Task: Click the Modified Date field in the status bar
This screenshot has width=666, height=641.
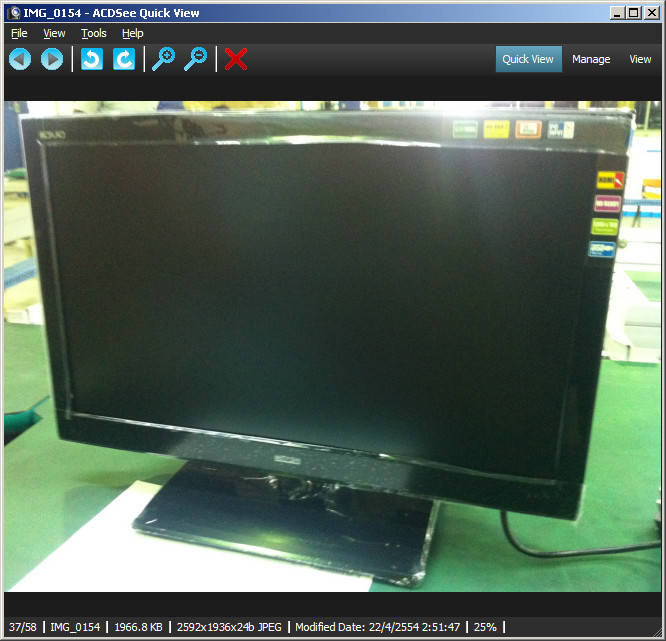Action: [377, 627]
